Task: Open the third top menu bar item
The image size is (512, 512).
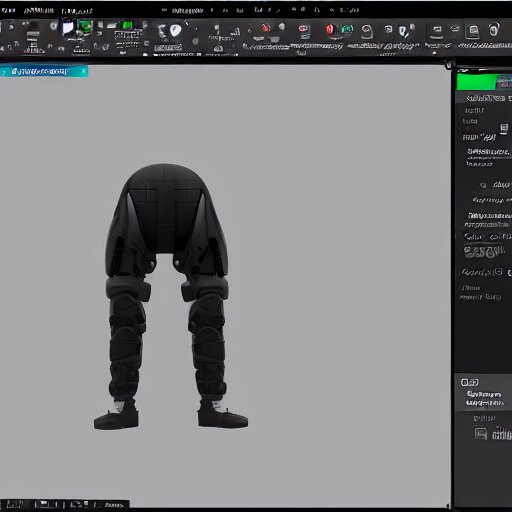Action: tap(77, 11)
